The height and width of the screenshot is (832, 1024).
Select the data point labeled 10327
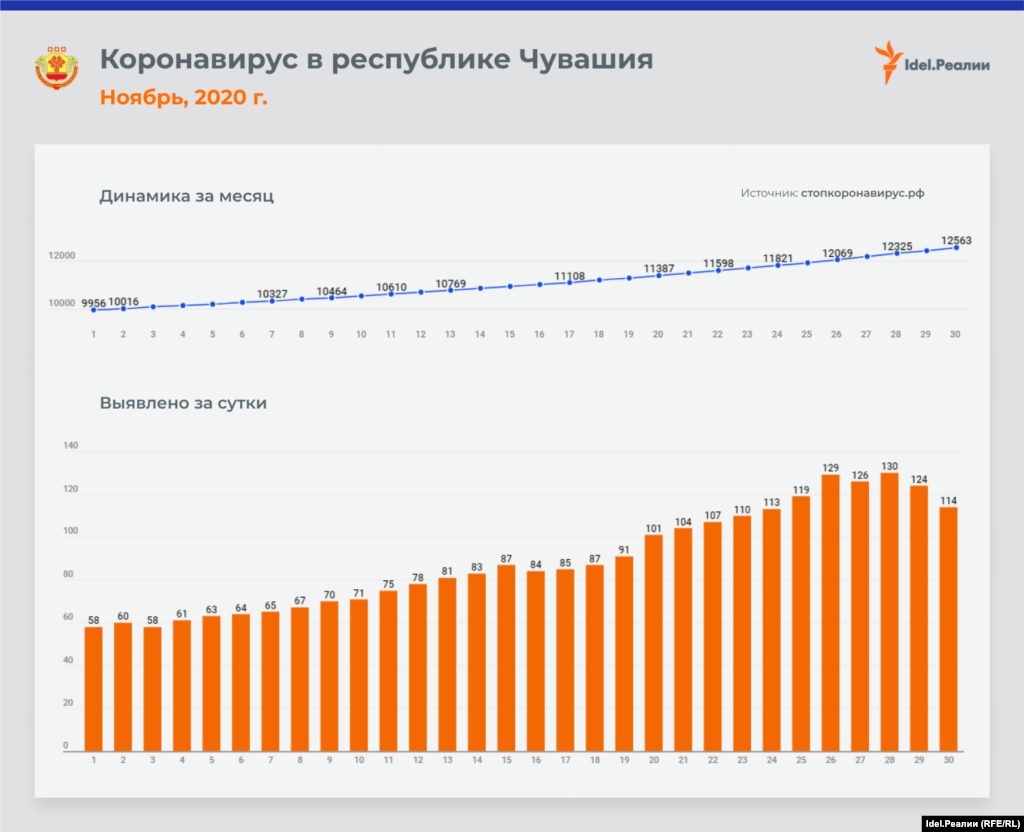(272, 300)
